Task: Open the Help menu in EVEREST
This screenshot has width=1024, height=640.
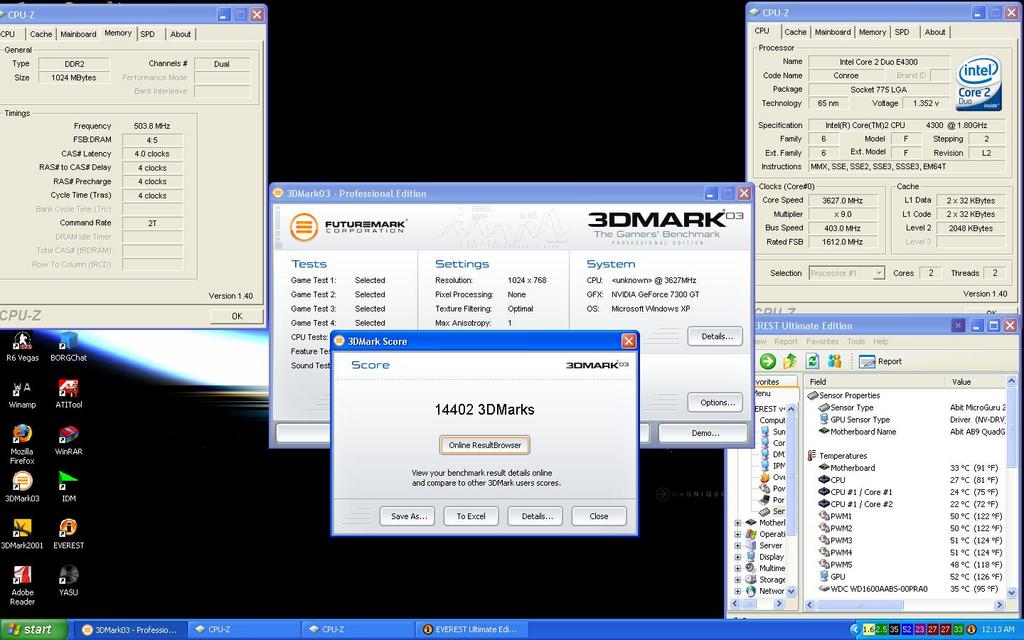Action: point(880,342)
